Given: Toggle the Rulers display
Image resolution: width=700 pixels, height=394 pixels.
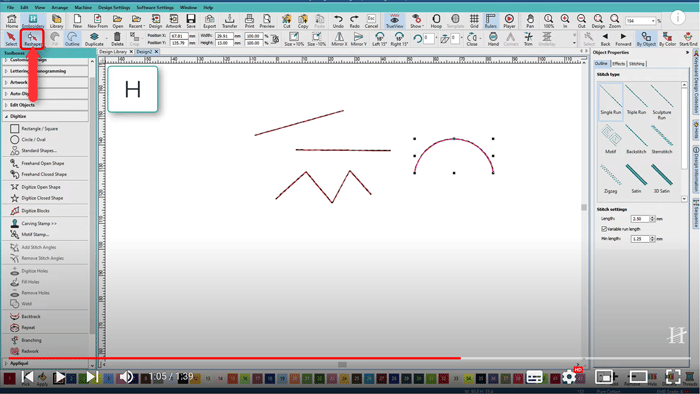Looking at the screenshot, I should [x=490, y=21].
